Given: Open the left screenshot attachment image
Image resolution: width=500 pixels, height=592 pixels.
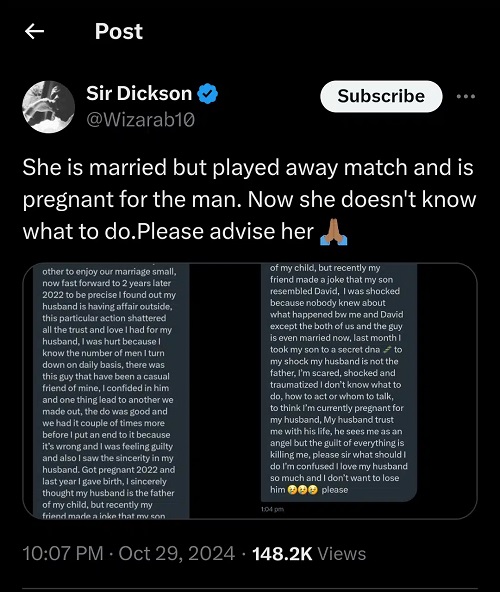Looking at the screenshot, I should point(111,391).
